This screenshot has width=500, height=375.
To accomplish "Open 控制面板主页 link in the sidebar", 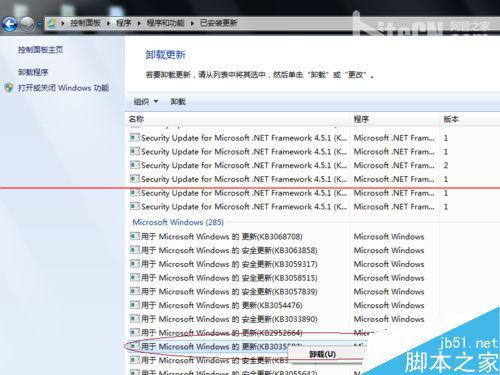I will coord(40,50).
